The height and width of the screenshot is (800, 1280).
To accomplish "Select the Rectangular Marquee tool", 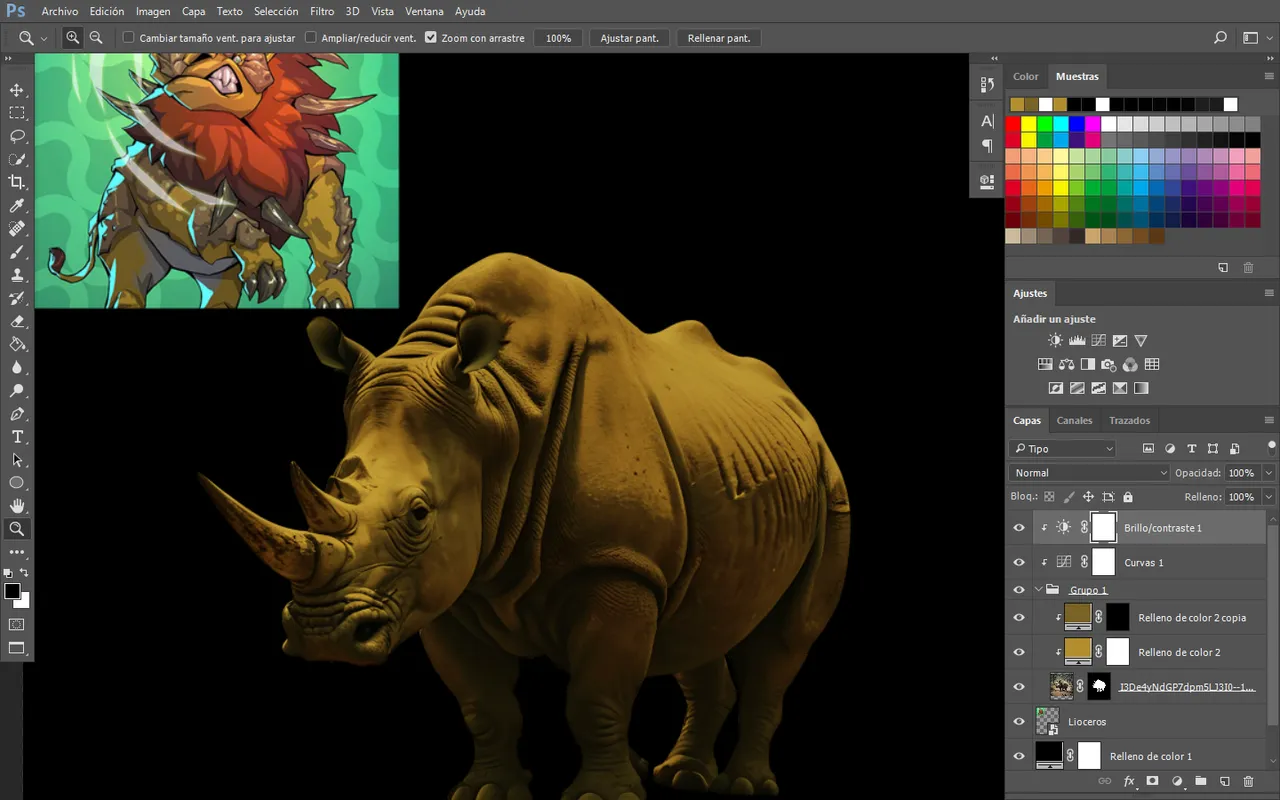I will (17, 113).
